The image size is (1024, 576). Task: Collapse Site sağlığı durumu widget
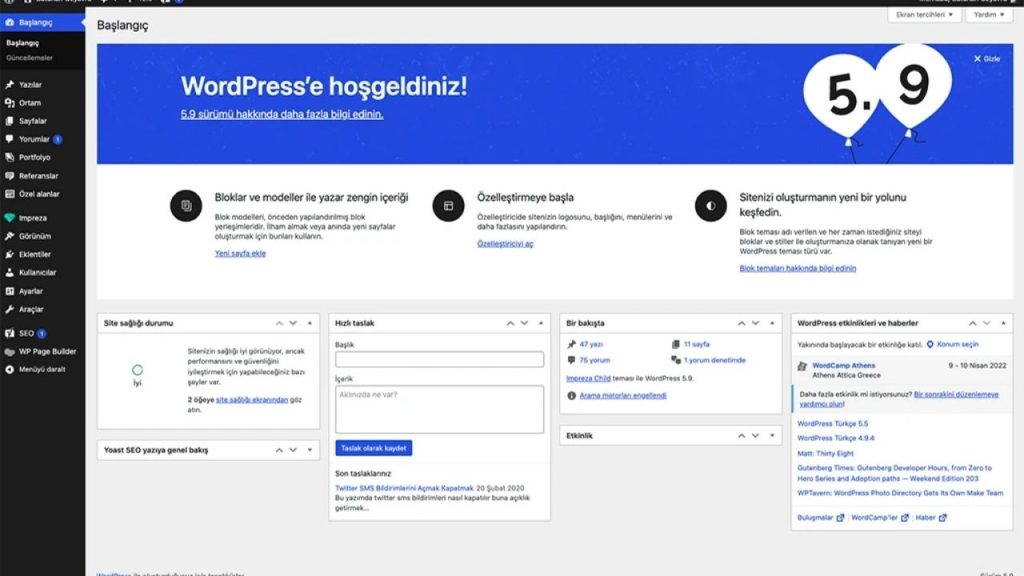(x=310, y=323)
